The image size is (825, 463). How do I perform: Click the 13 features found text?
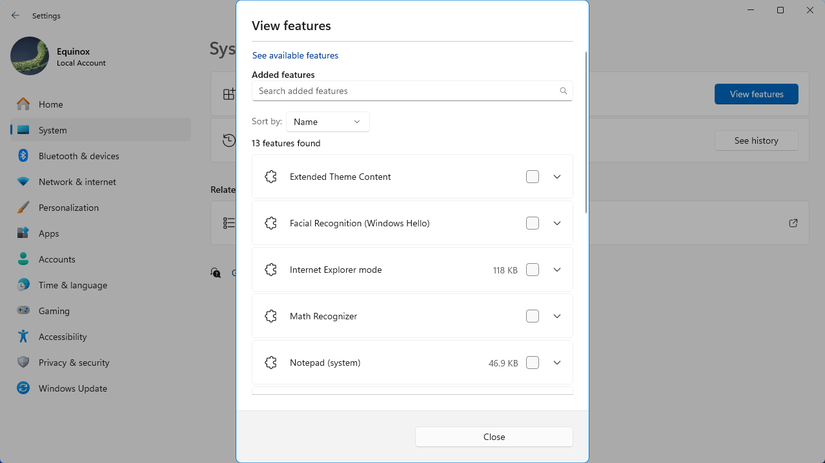coord(286,143)
